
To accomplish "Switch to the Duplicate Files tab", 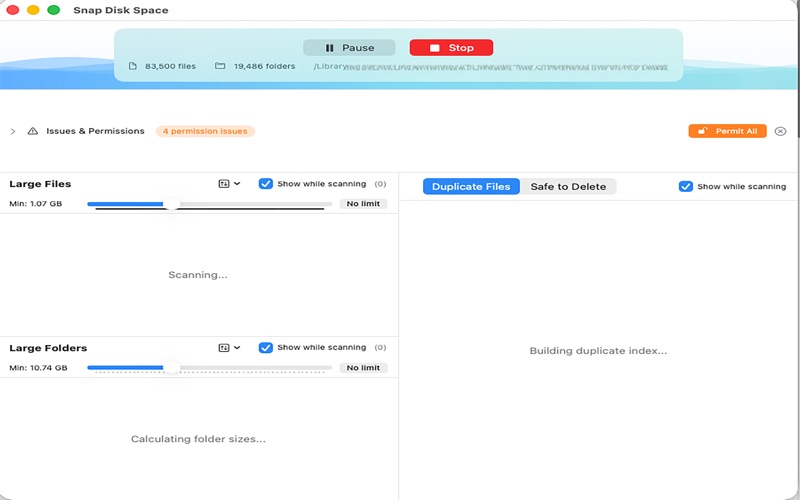I will tap(471, 186).
